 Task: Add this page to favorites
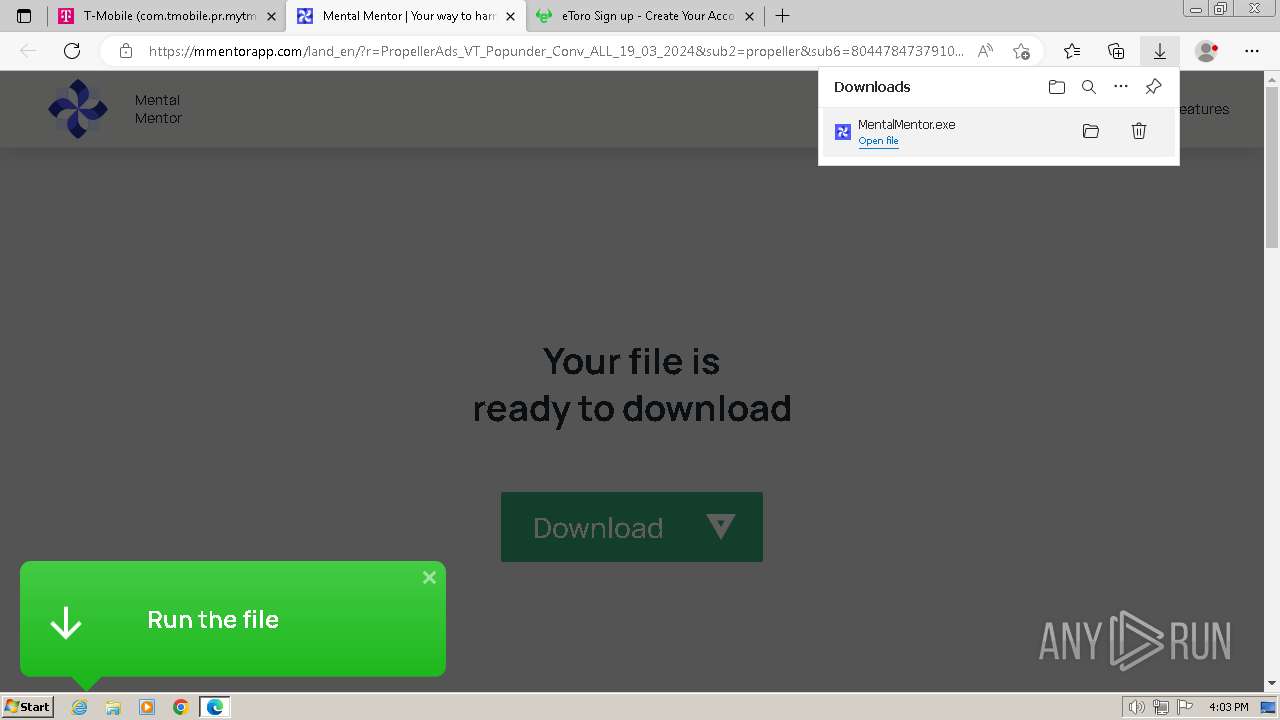1020,51
